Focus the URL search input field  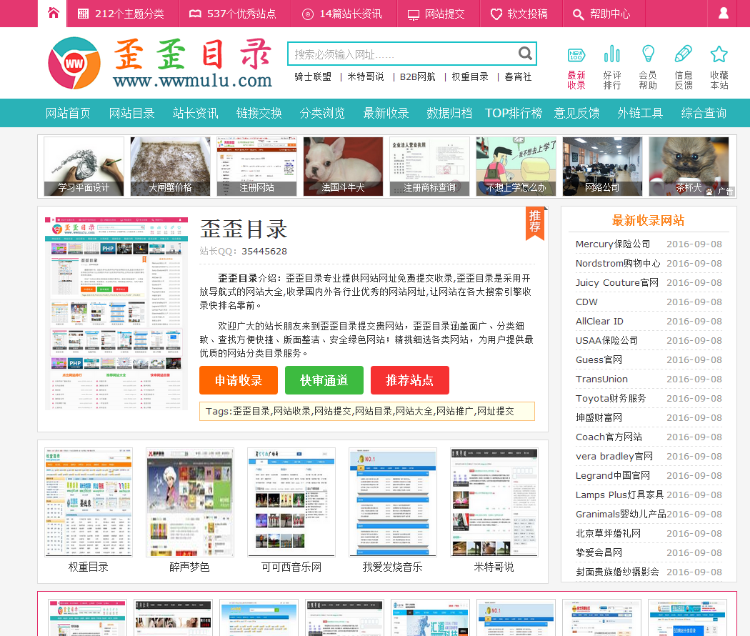click(403, 54)
